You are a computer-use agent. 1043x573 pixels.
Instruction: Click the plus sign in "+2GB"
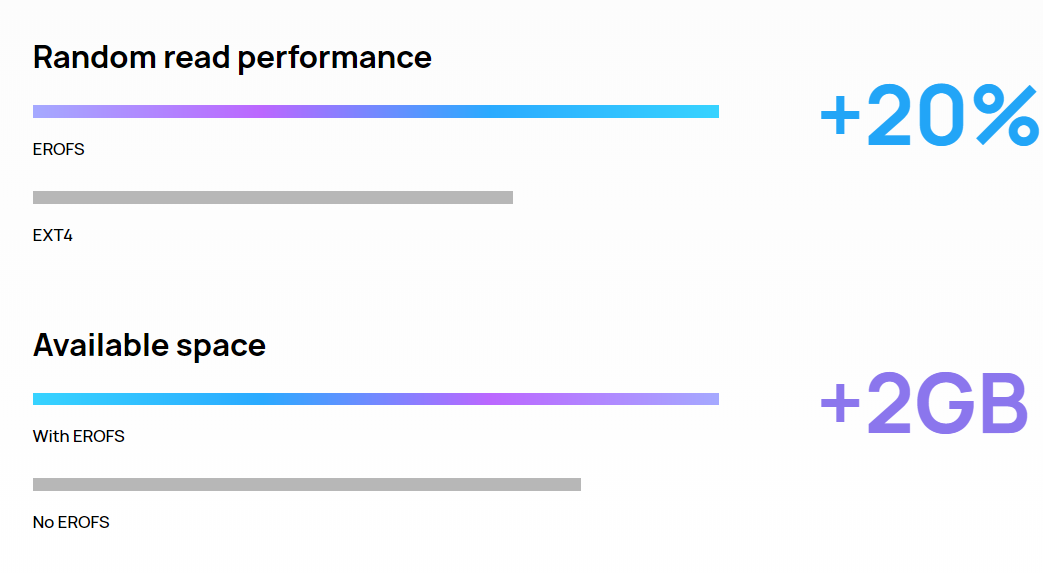coord(840,405)
